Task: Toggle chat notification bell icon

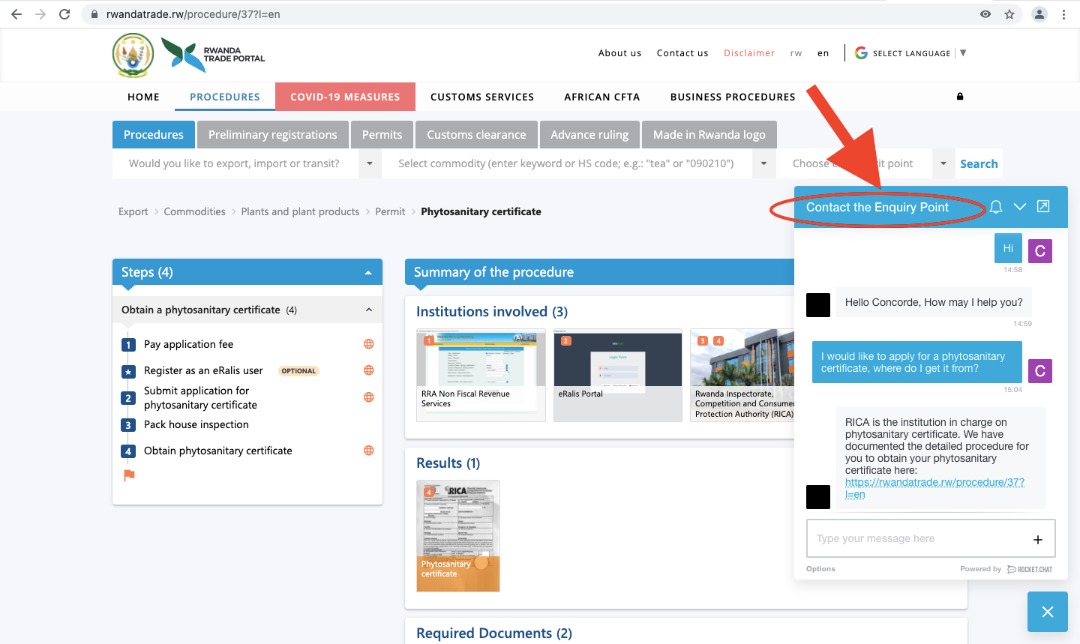Action: (x=996, y=207)
